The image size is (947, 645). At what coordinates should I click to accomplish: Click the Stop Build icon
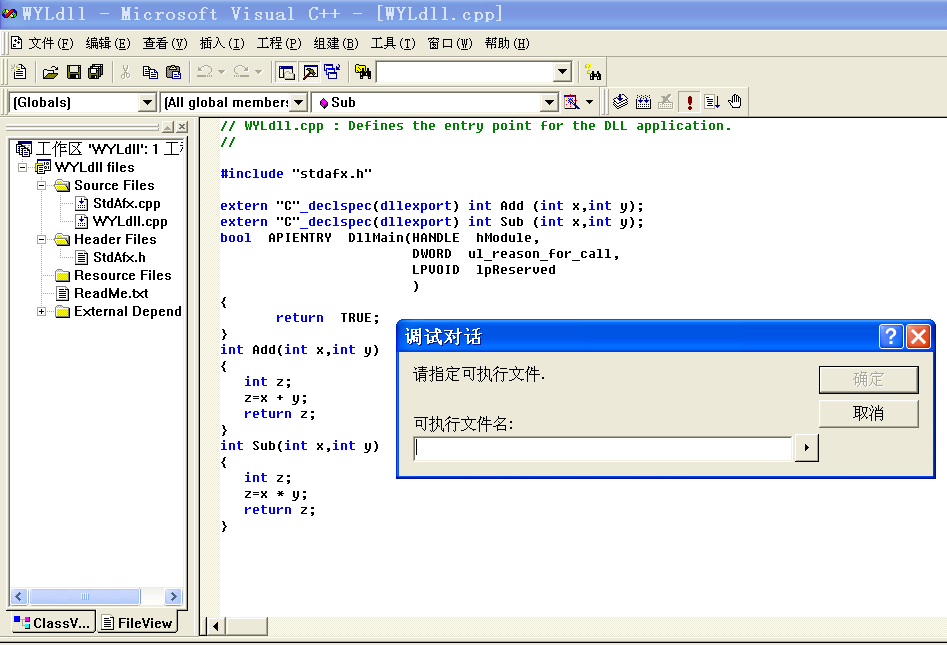(x=666, y=101)
